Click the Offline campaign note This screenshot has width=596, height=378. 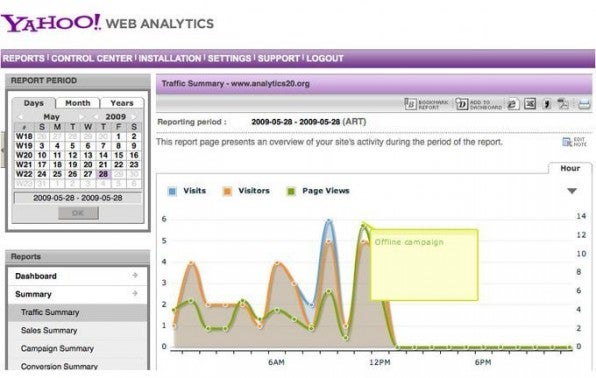pos(424,265)
